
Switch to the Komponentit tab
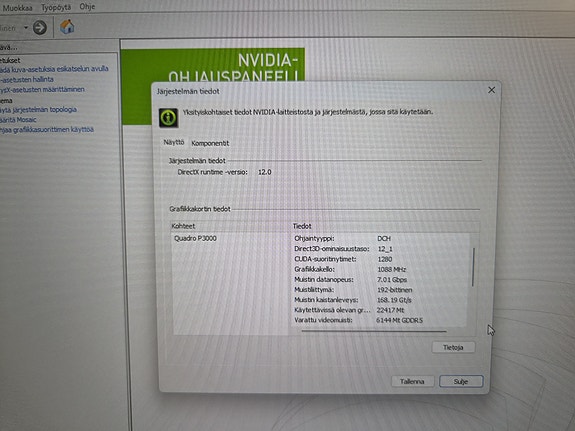tap(210, 143)
